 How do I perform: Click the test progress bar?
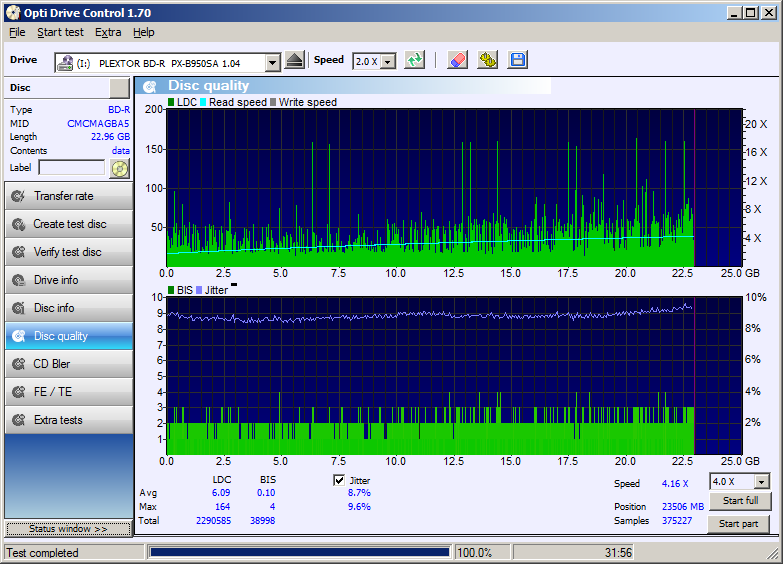pyautogui.click(x=300, y=553)
